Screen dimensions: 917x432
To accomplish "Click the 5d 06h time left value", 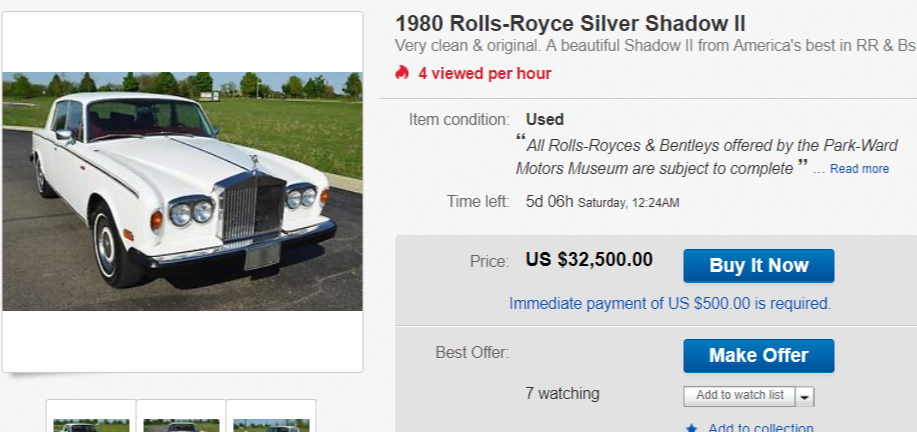I will coord(548,202).
